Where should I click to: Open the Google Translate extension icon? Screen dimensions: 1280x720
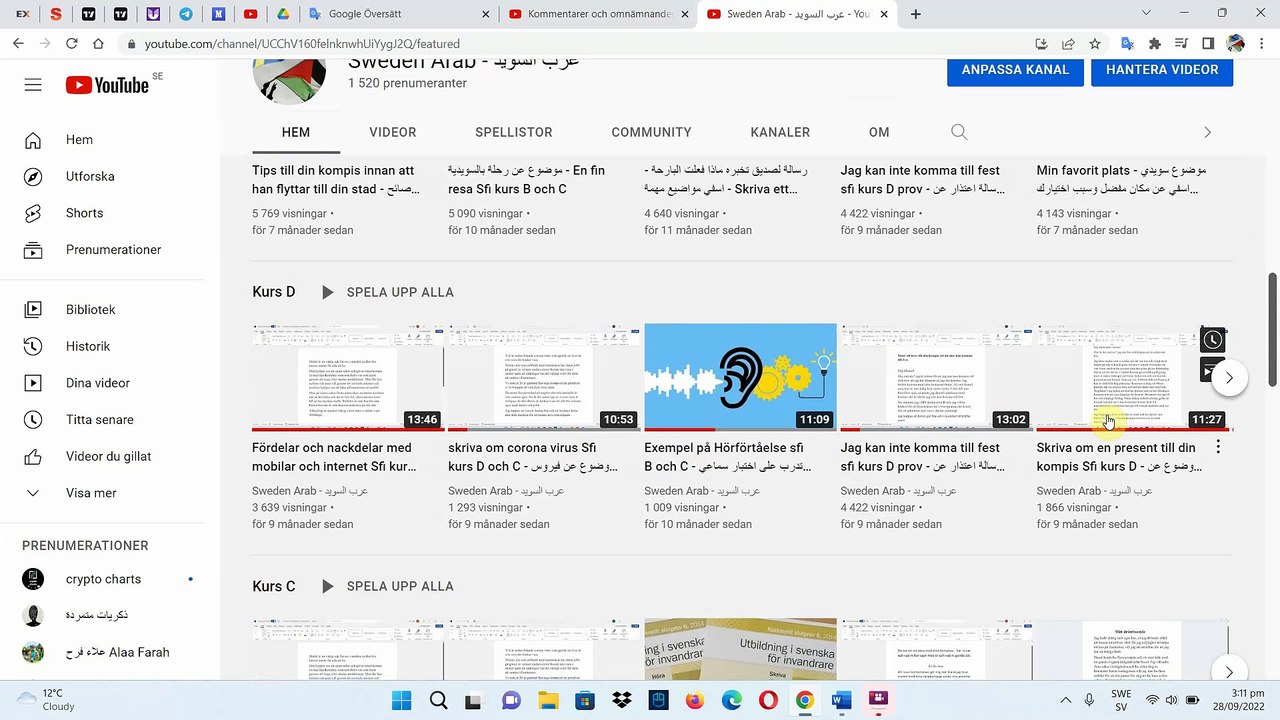coord(1128,44)
